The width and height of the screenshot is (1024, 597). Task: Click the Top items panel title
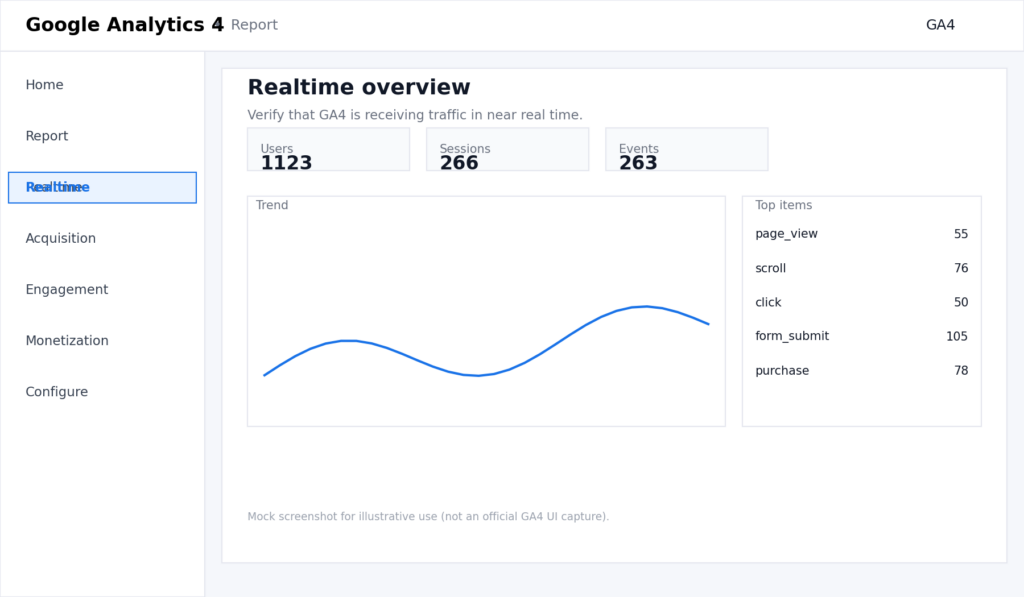coord(784,205)
